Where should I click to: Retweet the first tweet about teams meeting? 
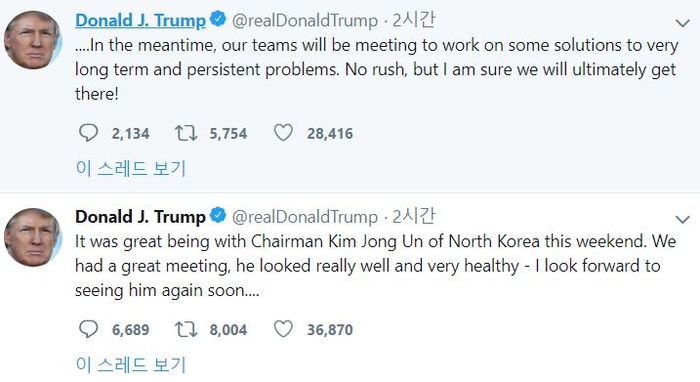186,133
